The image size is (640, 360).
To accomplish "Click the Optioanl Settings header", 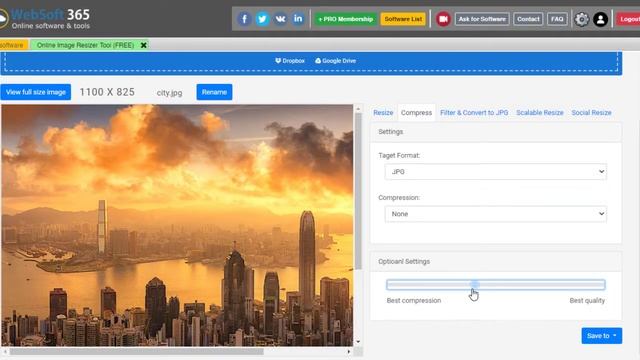I will click(x=496, y=261).
